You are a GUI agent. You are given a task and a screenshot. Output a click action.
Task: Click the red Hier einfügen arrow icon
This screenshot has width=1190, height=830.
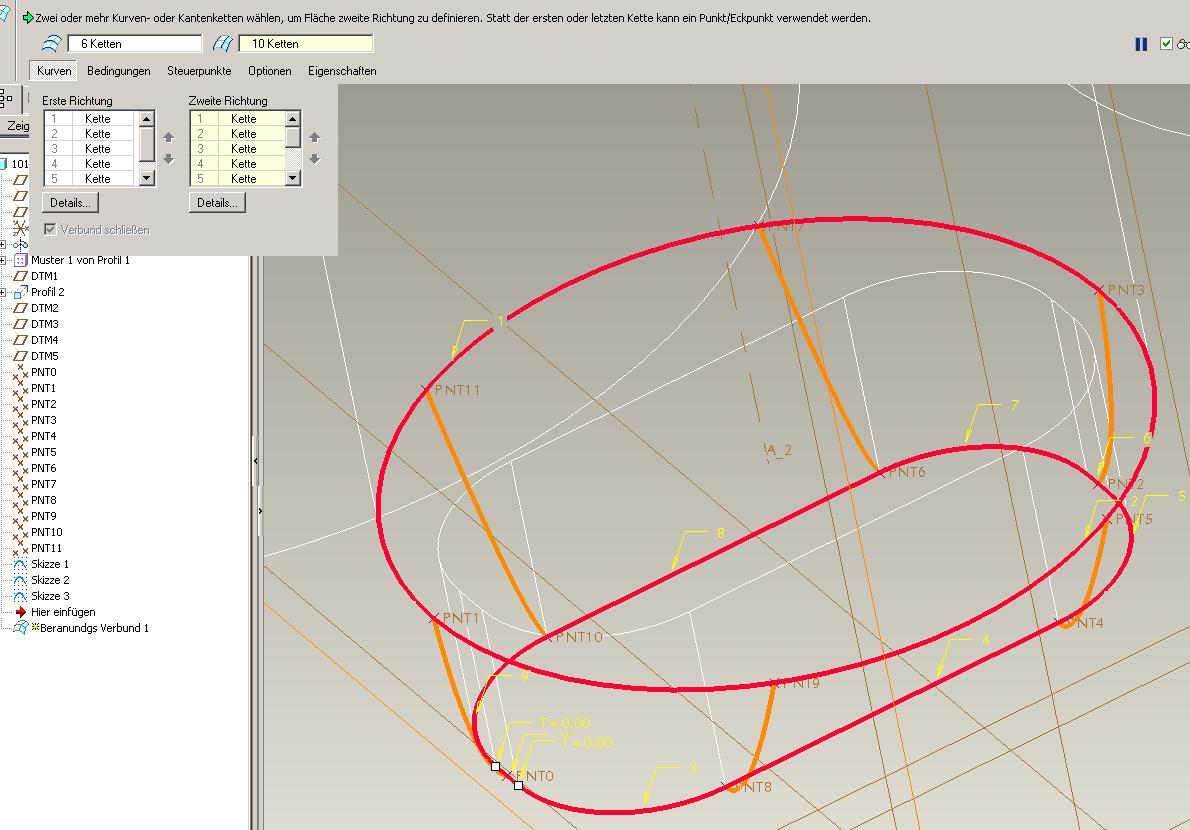point(20,611)
